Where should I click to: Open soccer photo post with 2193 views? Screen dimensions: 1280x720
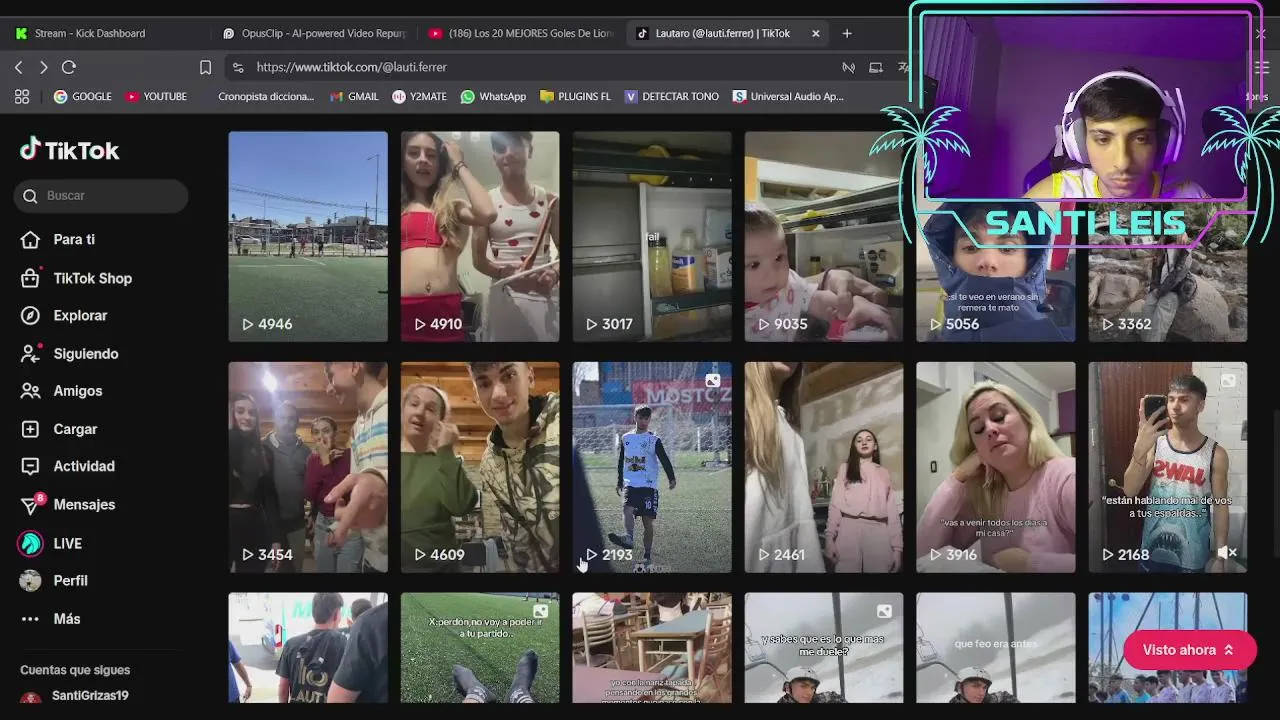tap(652, 467)
